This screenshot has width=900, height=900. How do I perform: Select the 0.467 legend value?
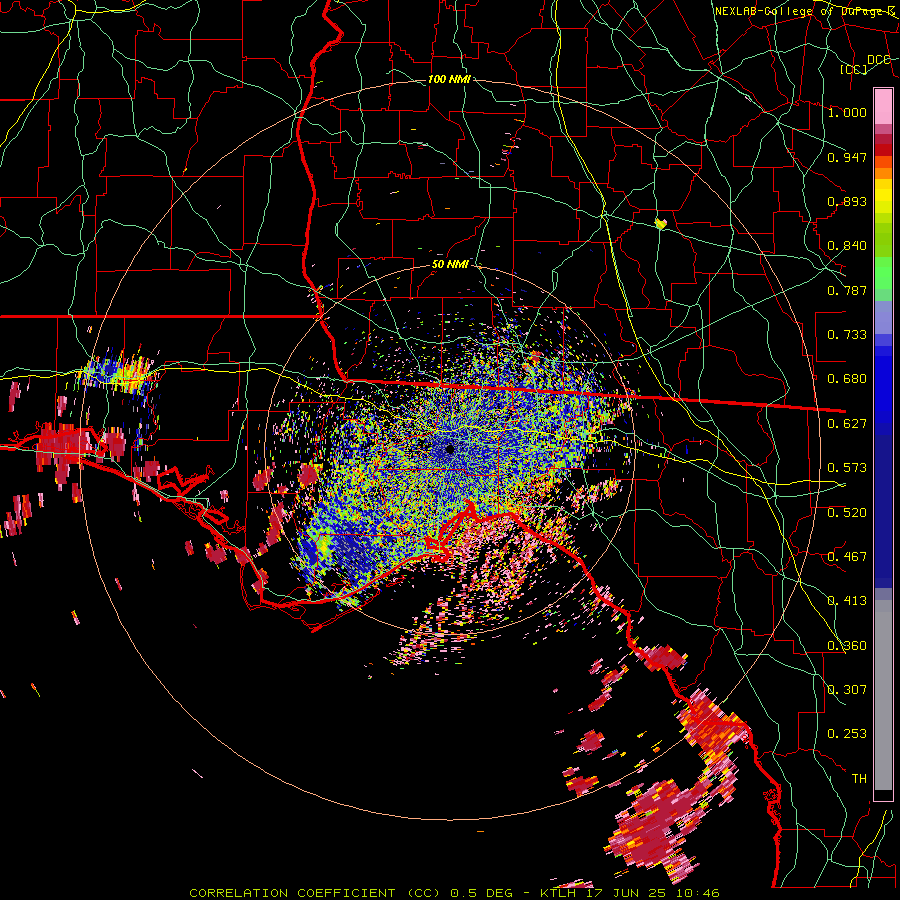[847, 557]
